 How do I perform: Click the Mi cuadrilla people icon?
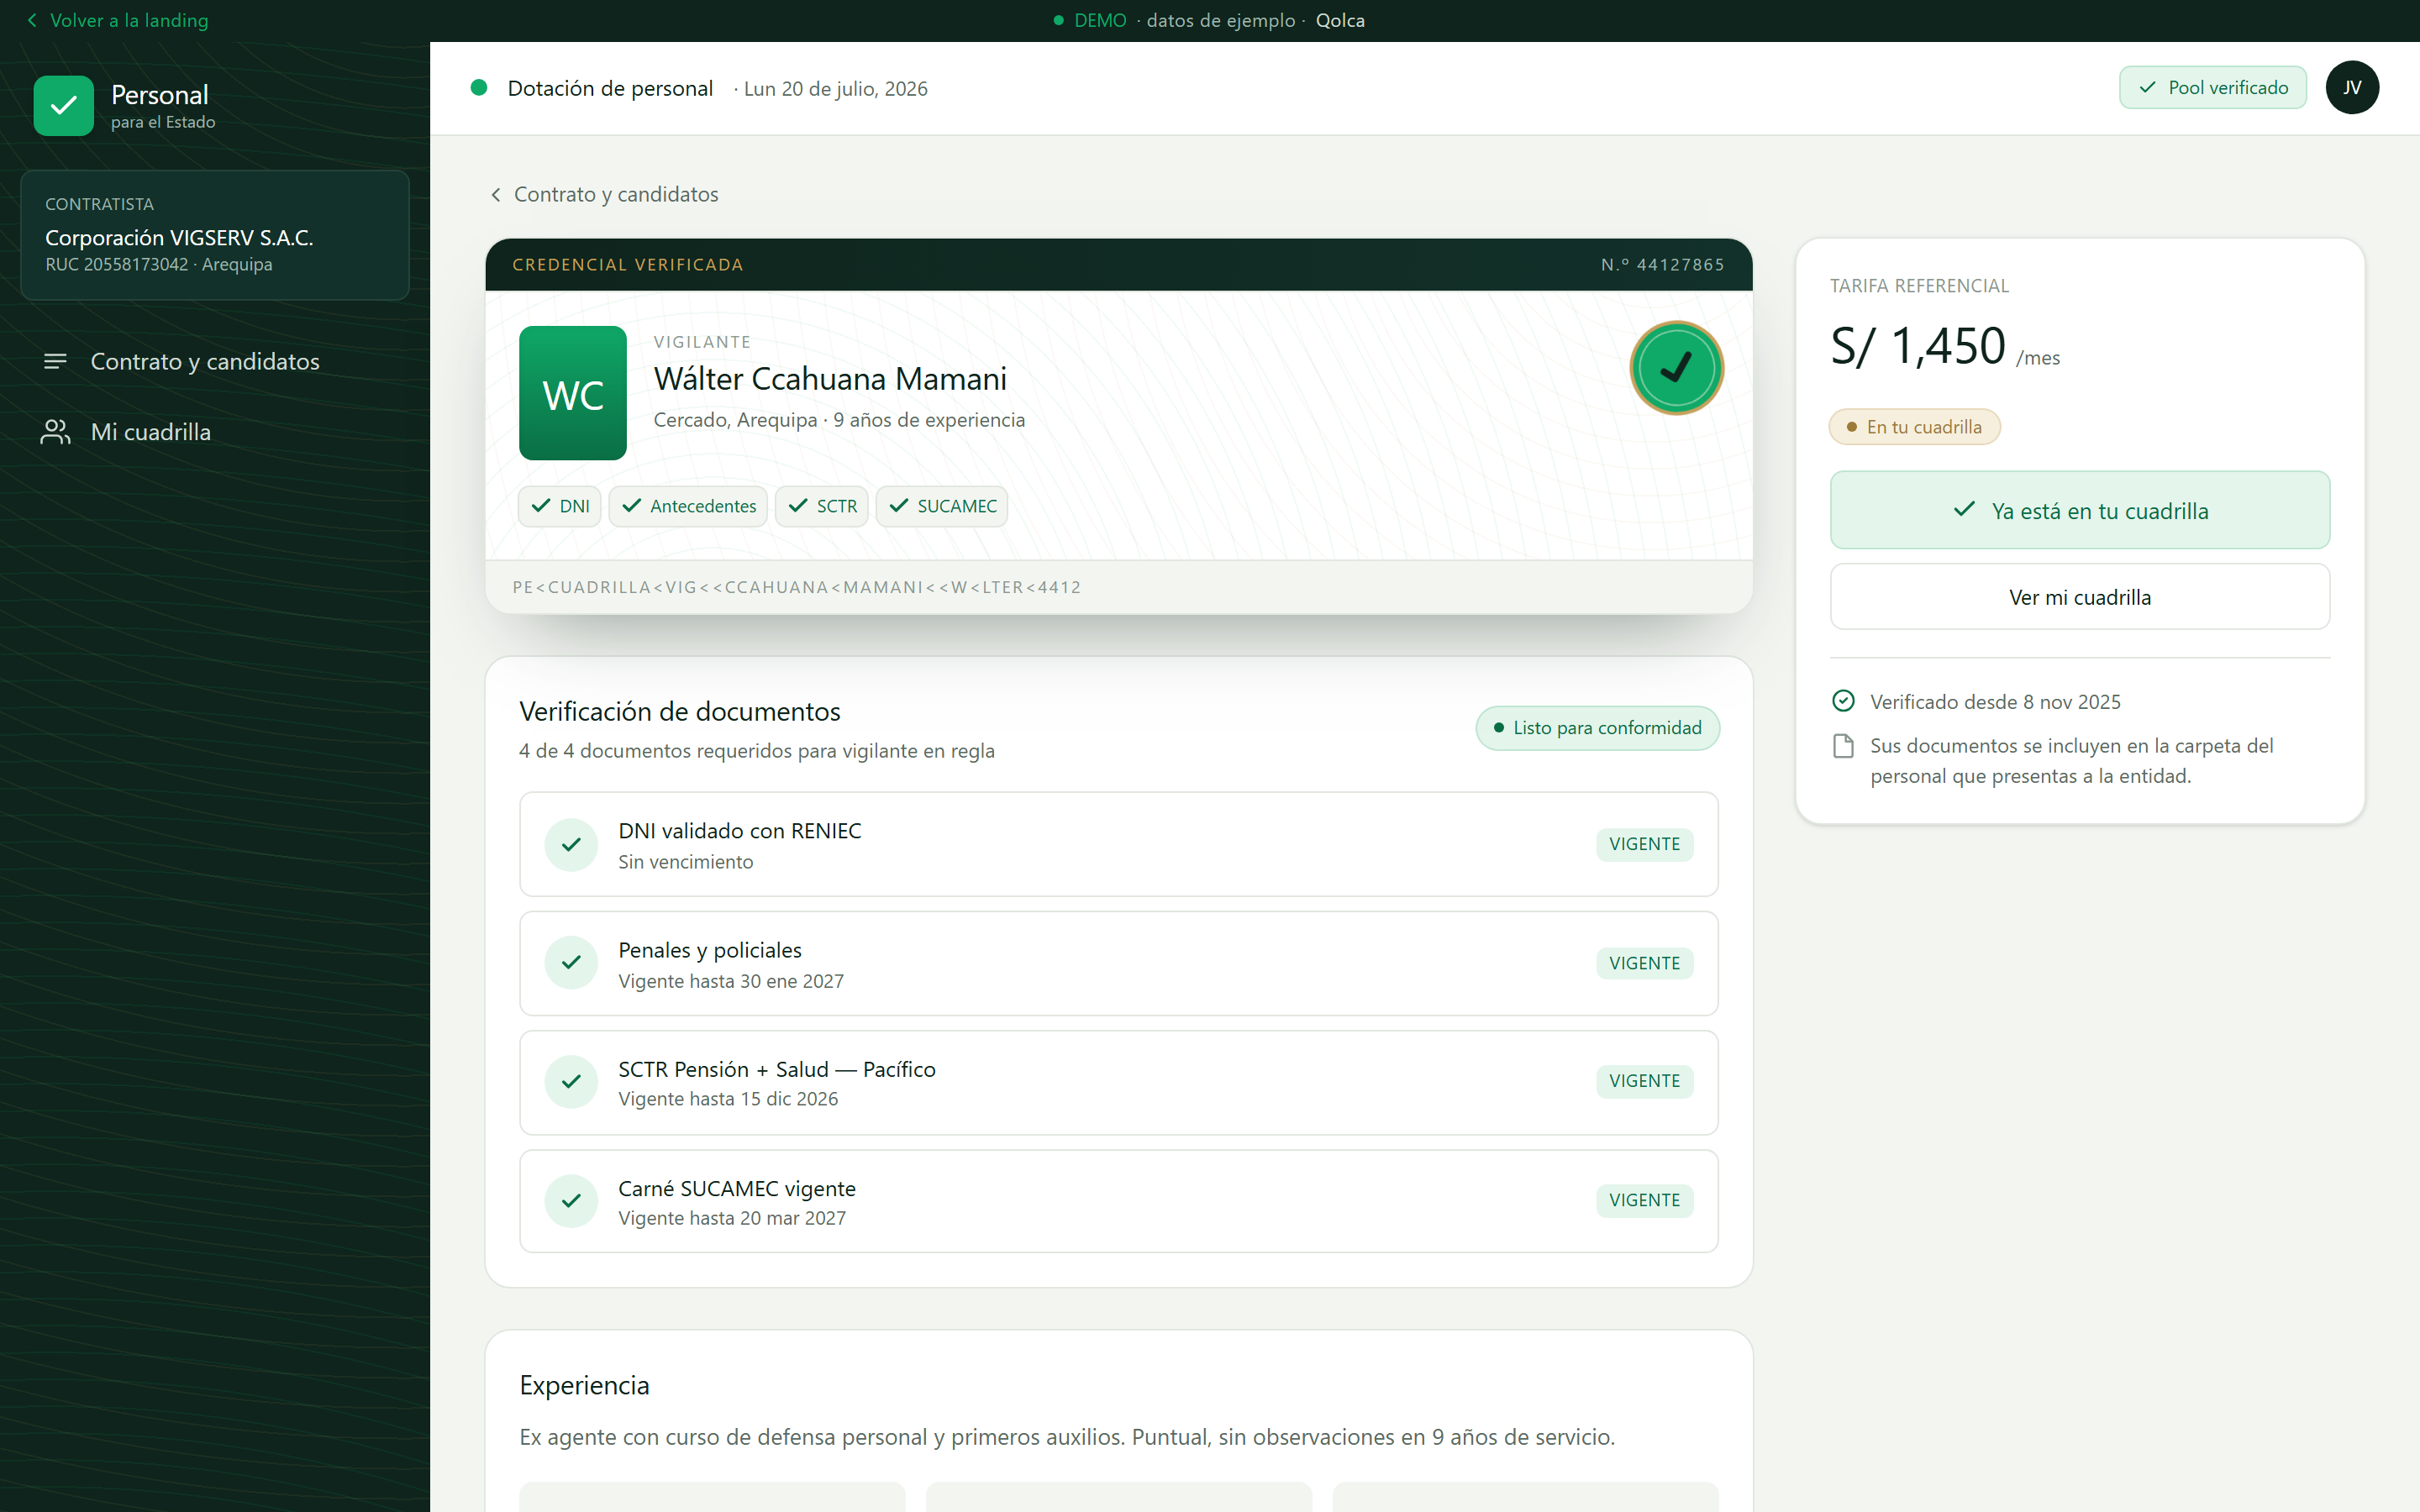click(x=56, y=432)
